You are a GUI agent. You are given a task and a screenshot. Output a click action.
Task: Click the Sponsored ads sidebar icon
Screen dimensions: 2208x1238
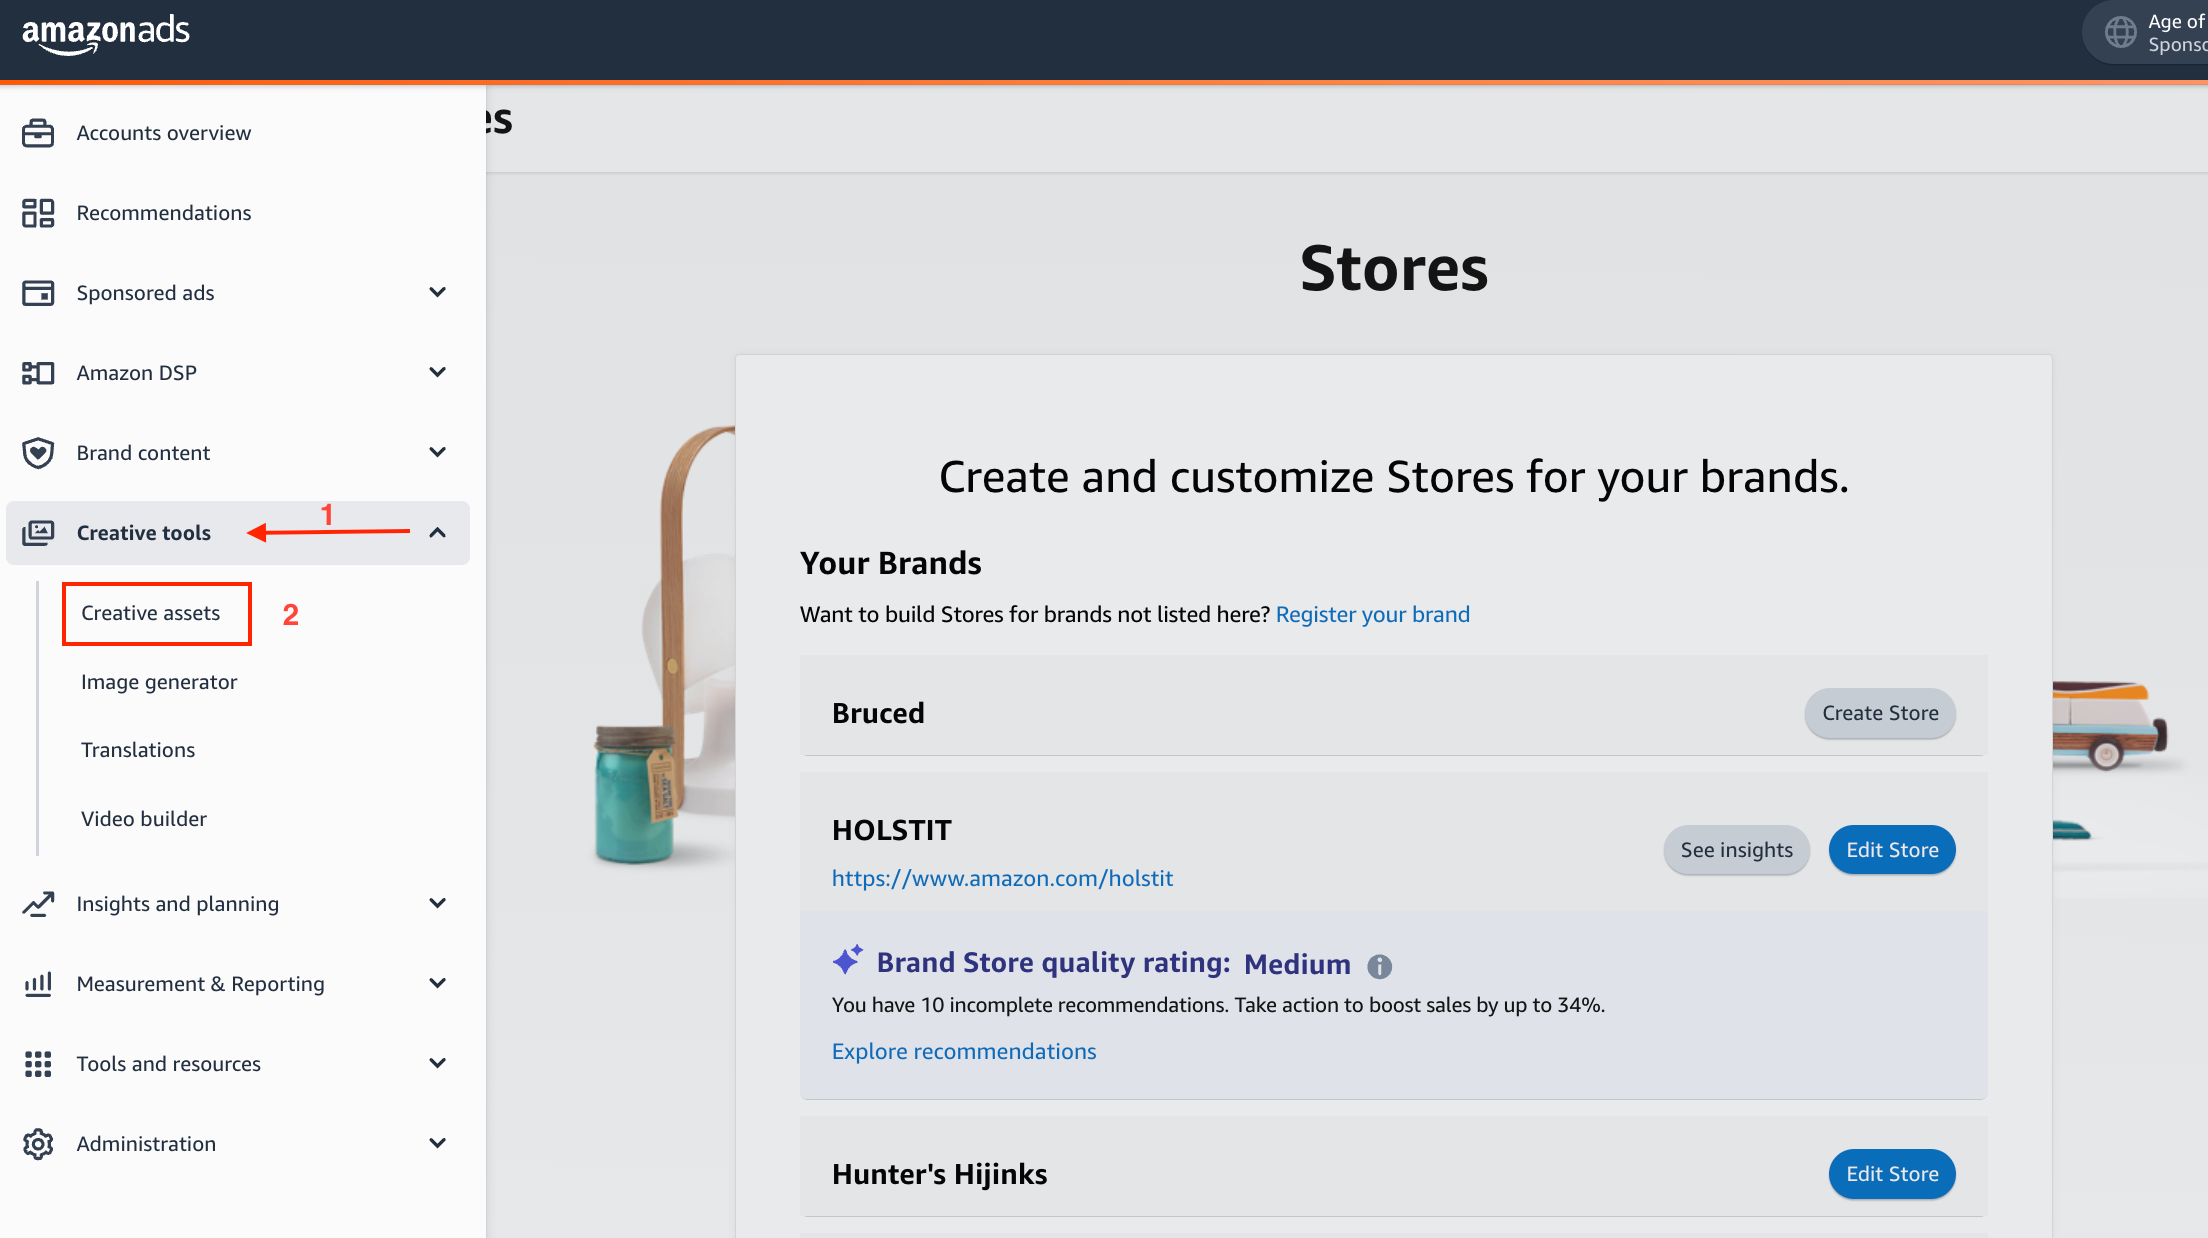[38, 293]
